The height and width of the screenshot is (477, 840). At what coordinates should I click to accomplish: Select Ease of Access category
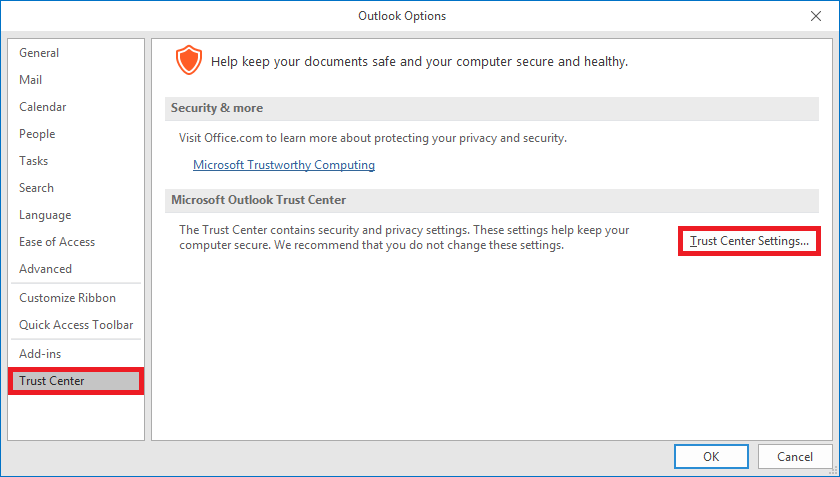[57, 242]
